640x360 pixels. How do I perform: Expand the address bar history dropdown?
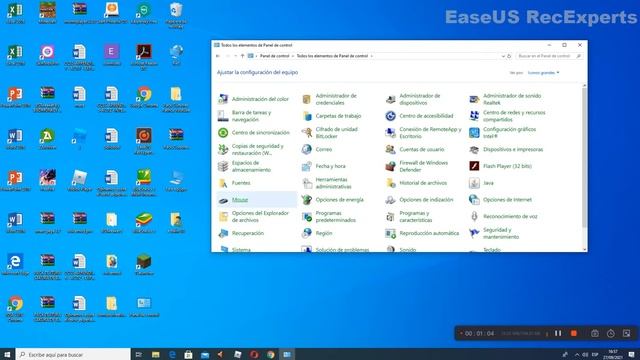[x=503, y=56]
